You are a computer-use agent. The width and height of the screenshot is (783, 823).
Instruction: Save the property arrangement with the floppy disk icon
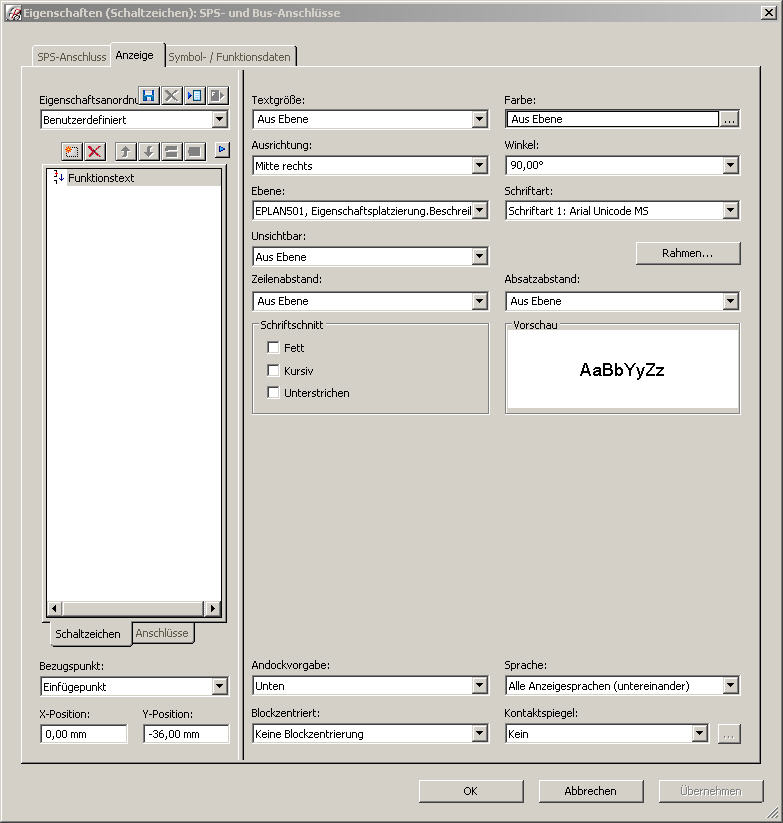click(x=149, y=96)
